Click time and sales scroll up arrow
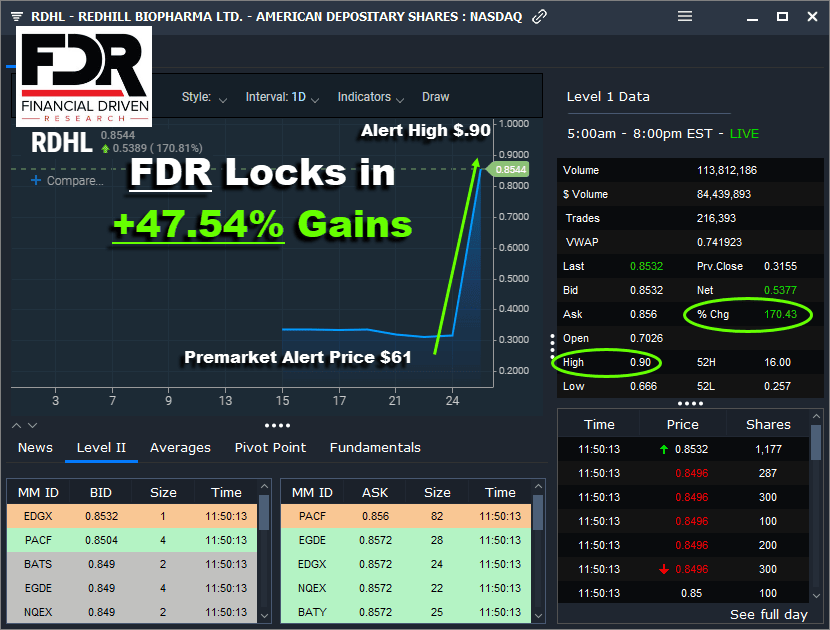This screenshot has width=830, height=630. 816,417
